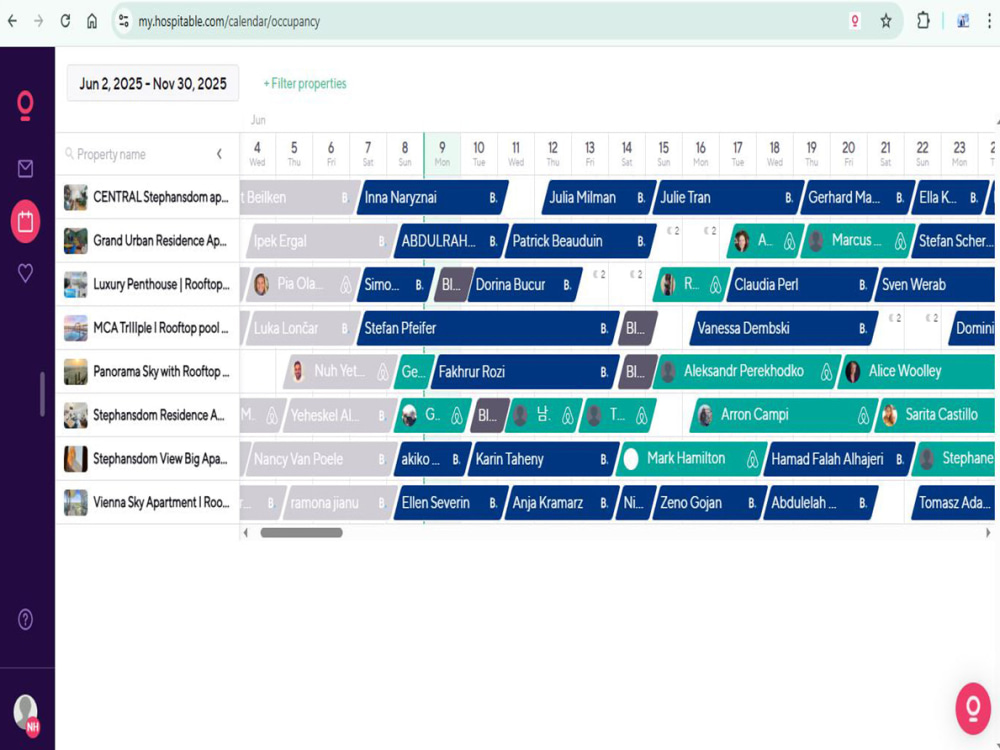Open Inna Naryznai reservation
1000x750 pixels.
(432, 198)
